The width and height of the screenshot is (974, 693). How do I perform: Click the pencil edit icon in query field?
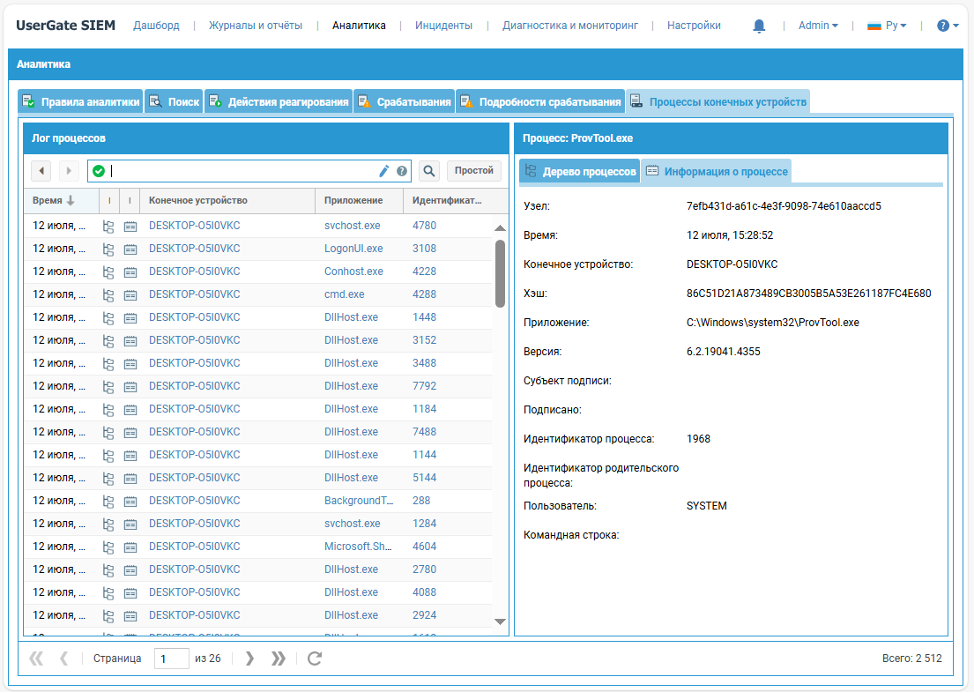click(x=383, y=171)
